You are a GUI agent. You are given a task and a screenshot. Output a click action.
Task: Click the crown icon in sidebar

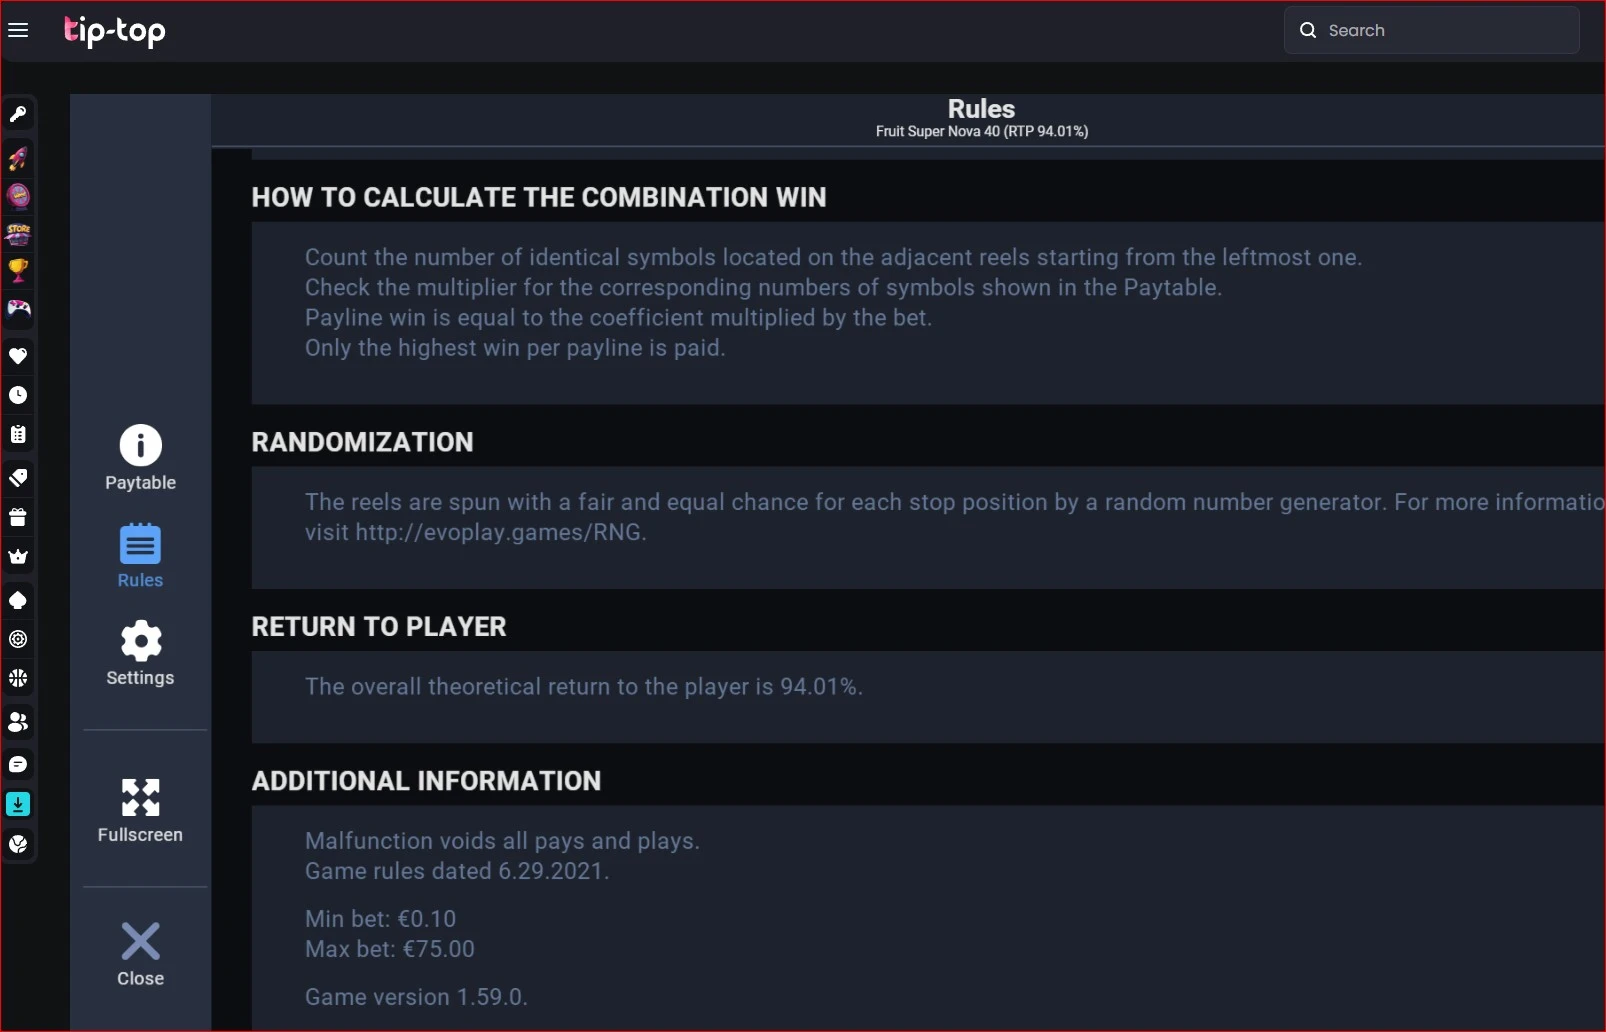click(18, 557)
